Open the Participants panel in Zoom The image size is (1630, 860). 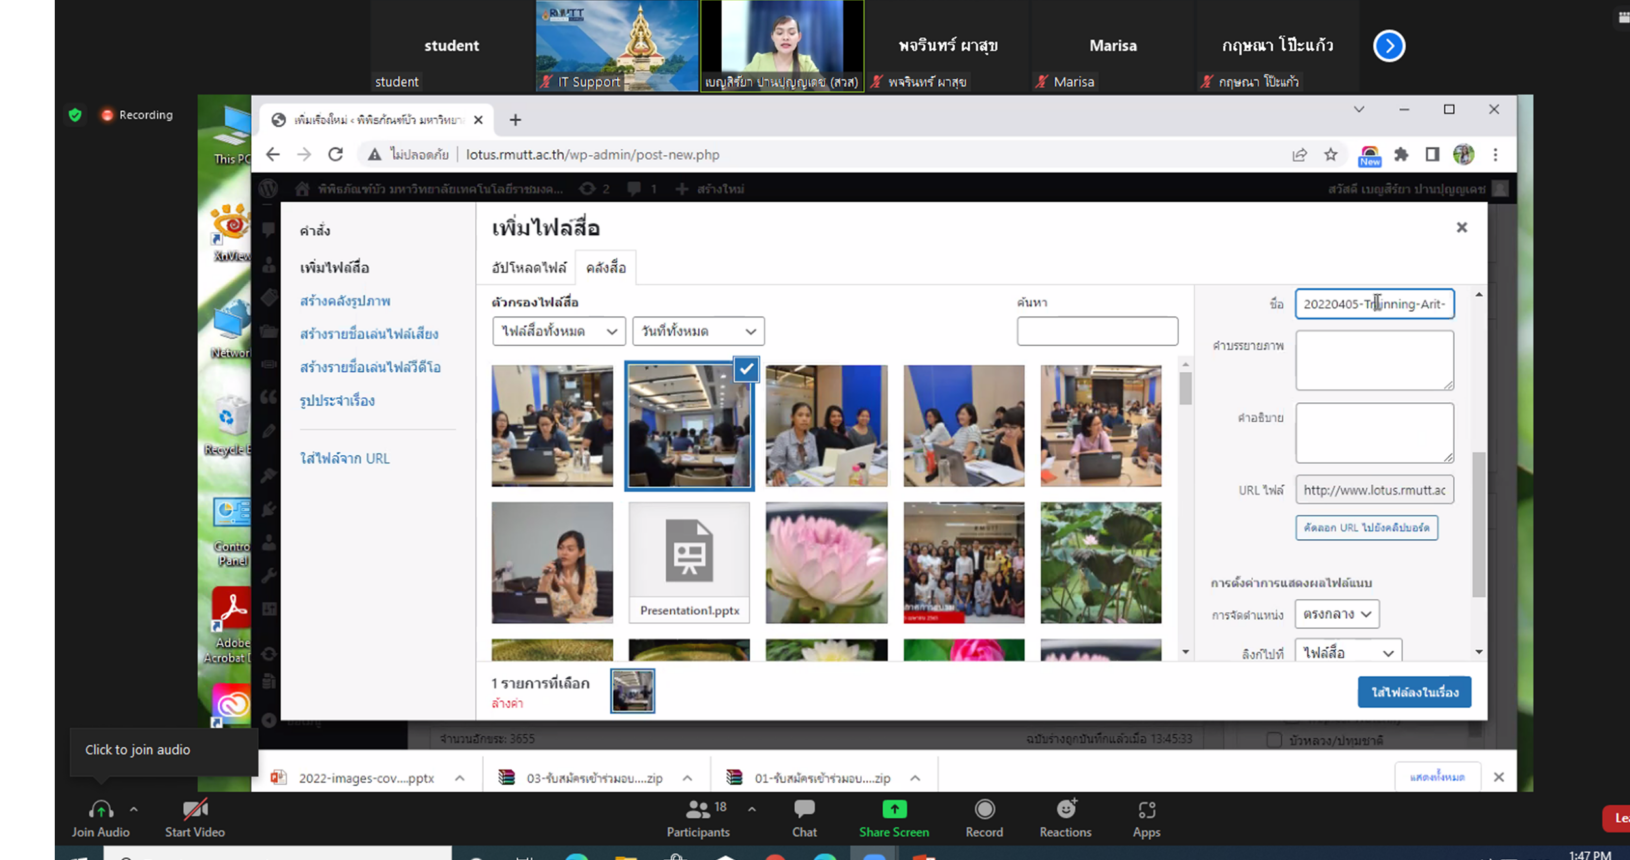click(x=698, y=818)
